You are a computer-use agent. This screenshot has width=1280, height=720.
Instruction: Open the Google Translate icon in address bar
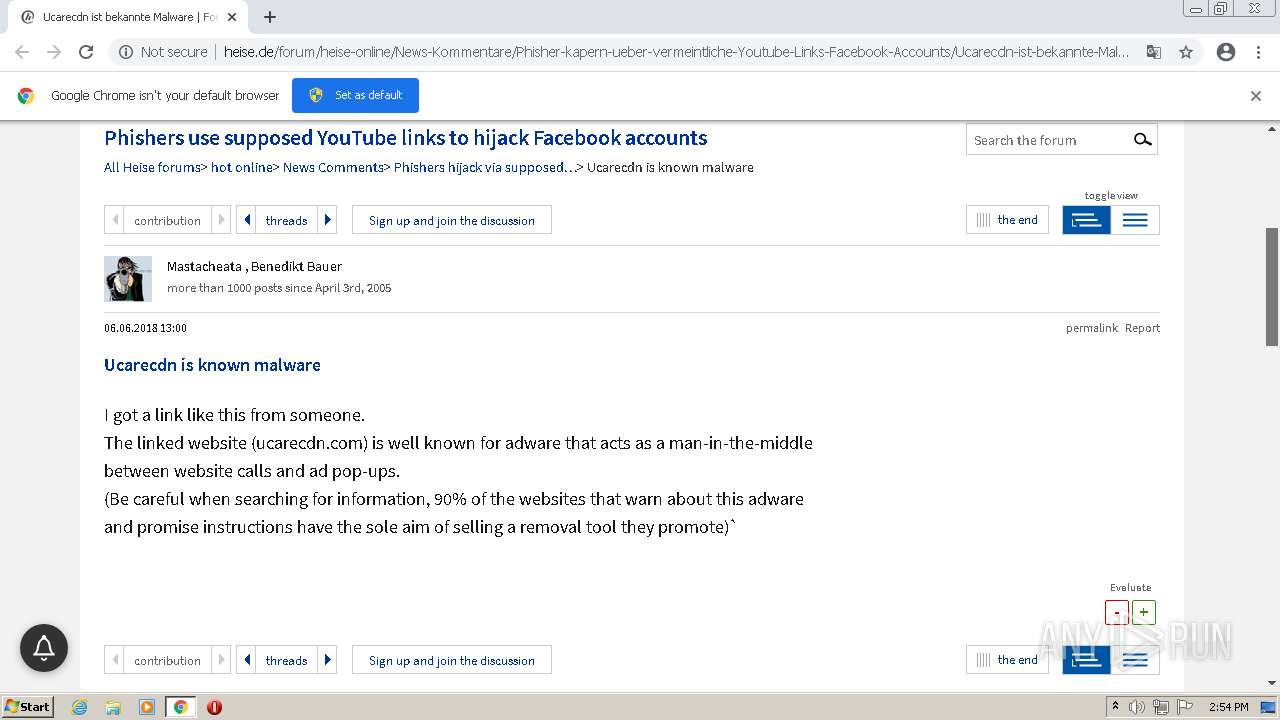[1154, 52]
